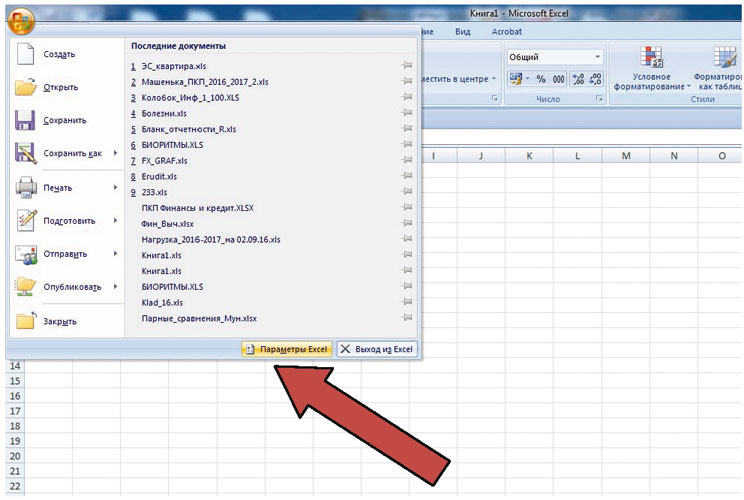Click Выход из Excel button
This screenshot has width=744, height=500.
tap(377, 349)
